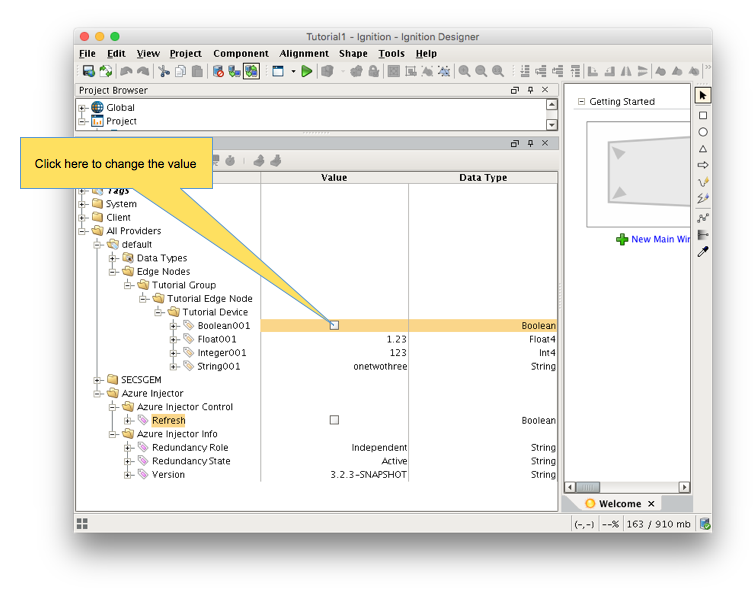
Task: Toggle the Refresh tag checkbox
Action: coord(334,420)
